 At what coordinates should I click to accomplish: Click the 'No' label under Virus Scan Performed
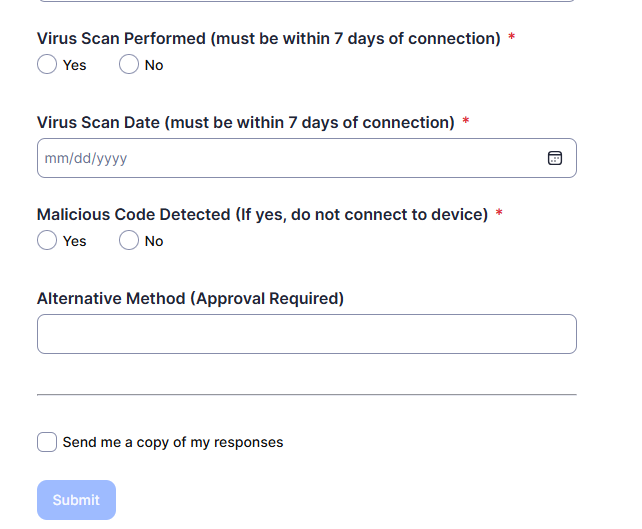(x=154, y=65)
